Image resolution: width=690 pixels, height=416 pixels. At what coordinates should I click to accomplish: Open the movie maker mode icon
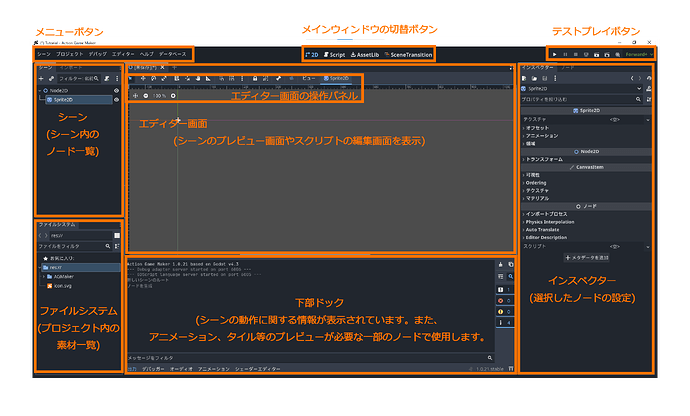pos(618,55)
